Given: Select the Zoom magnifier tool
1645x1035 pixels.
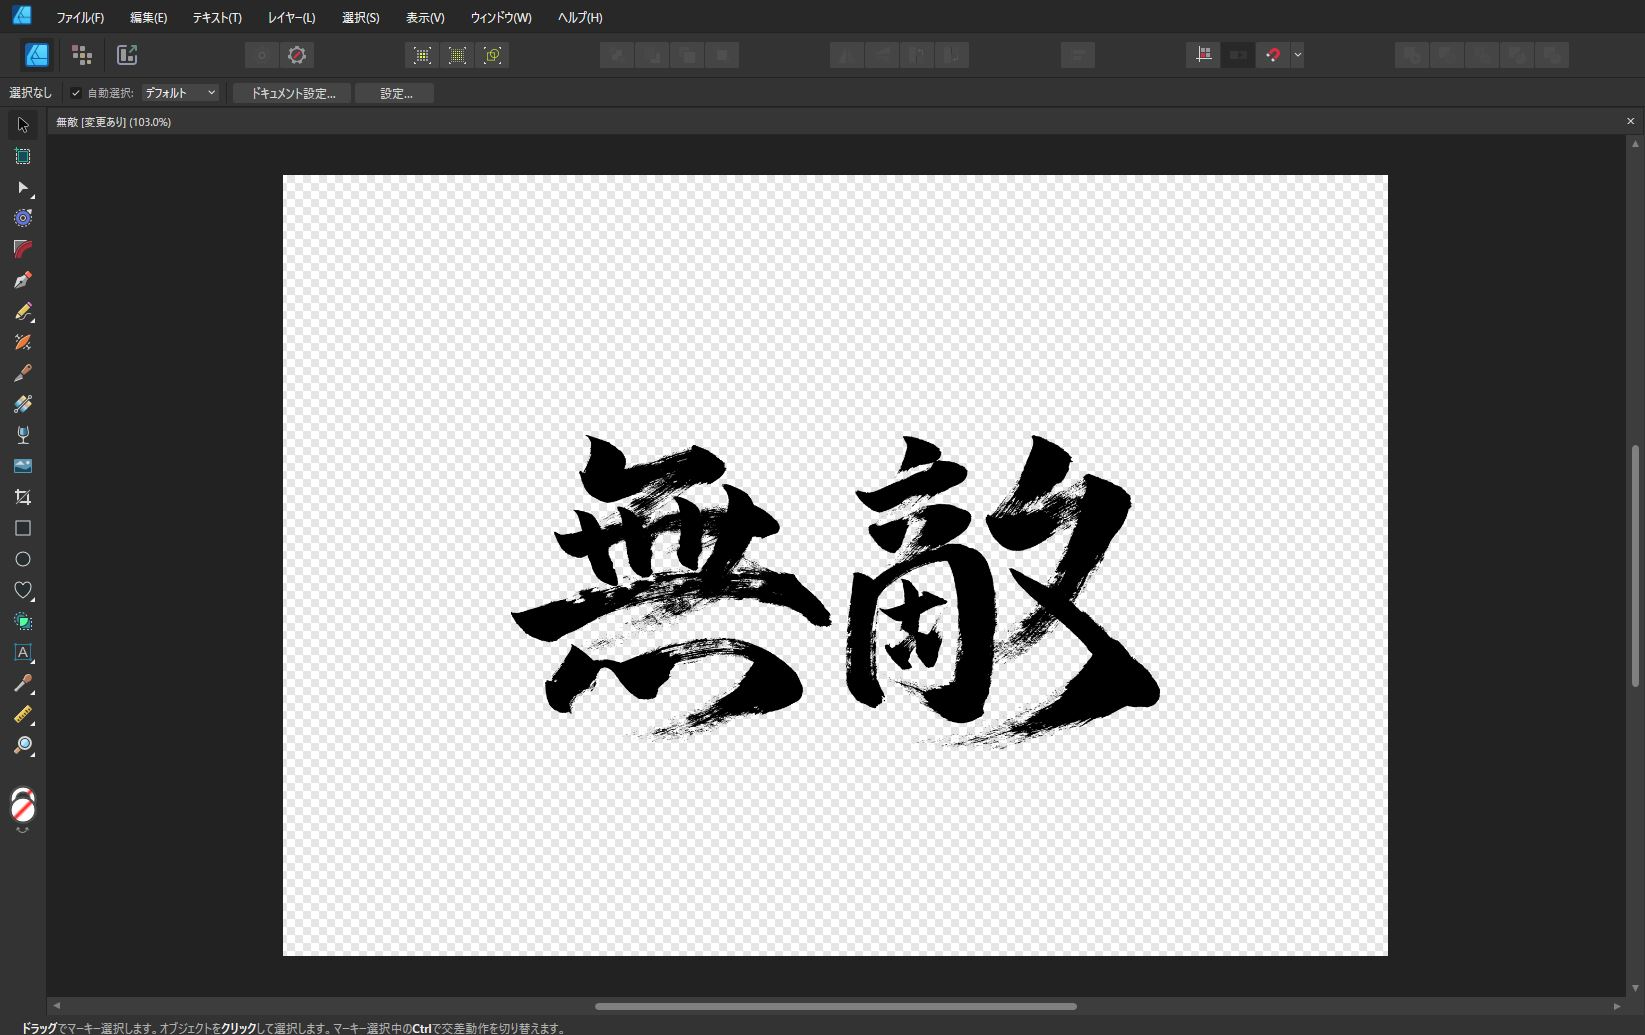Looking at the screenshot, I should tap(22, 745).
